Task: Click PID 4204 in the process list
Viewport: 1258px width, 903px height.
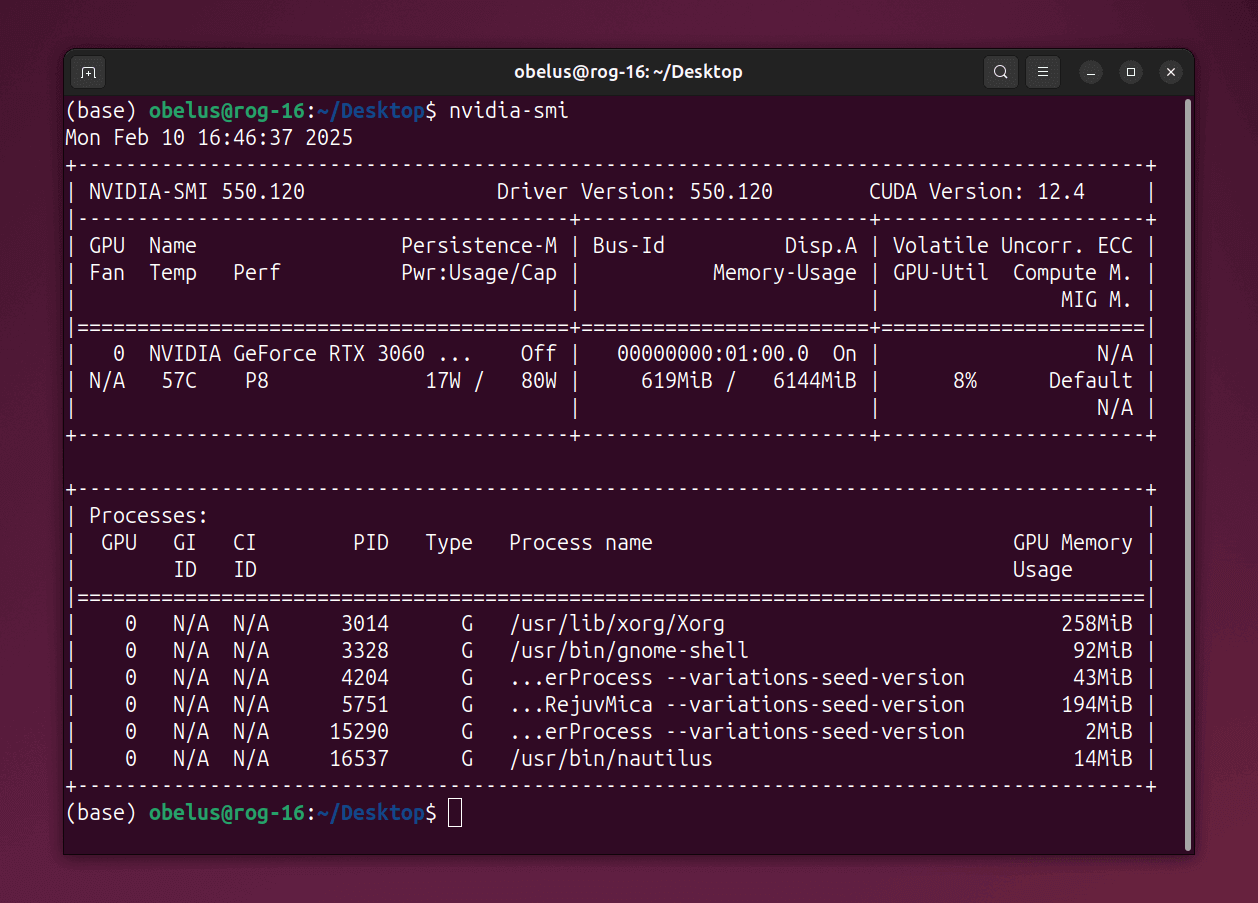Action: [365, 678]
